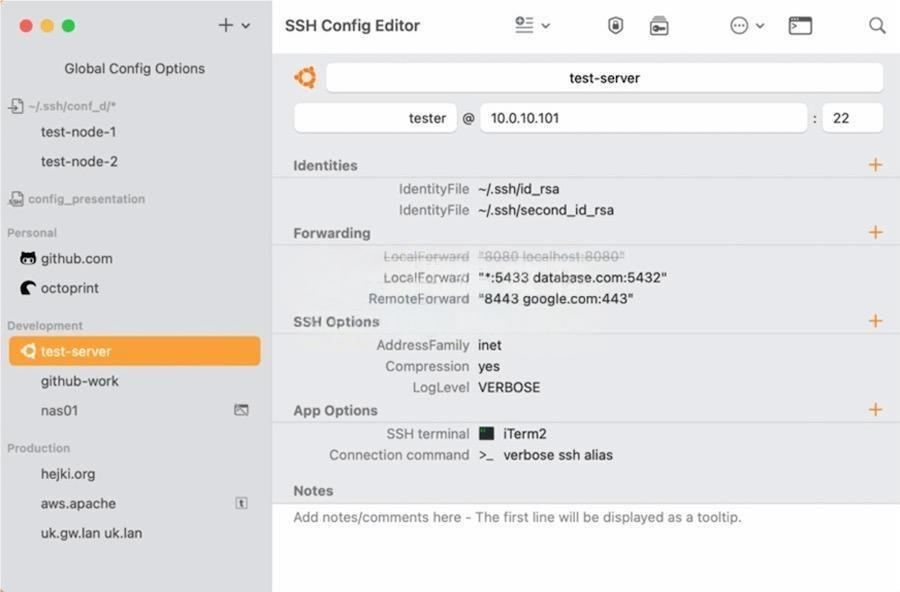Open the ellipsis more-actions dropdown

click(x=747, y=26)
